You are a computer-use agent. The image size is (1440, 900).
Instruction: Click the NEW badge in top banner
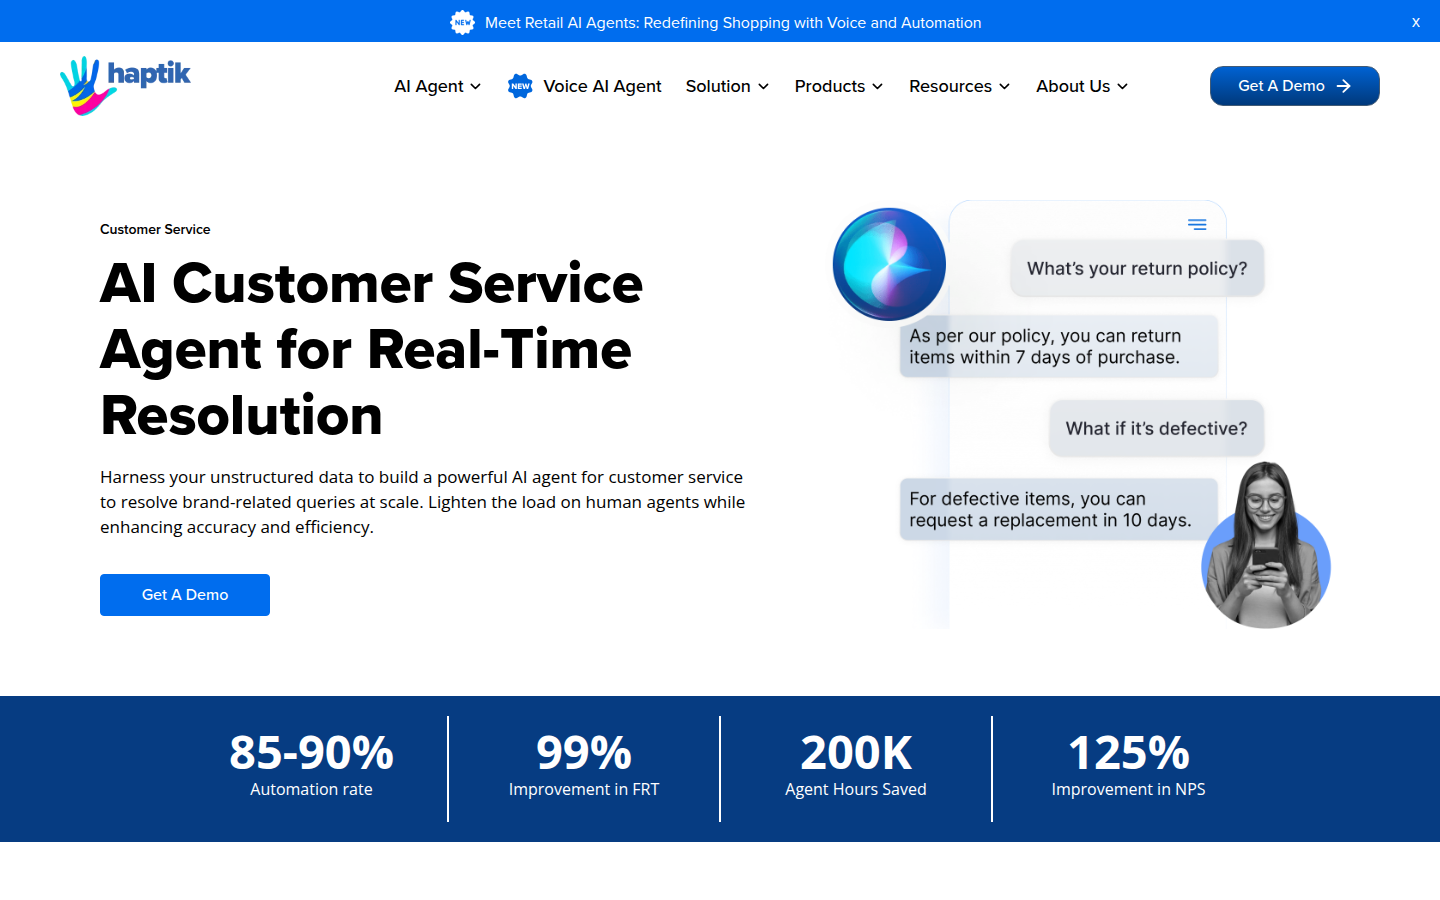462,22
